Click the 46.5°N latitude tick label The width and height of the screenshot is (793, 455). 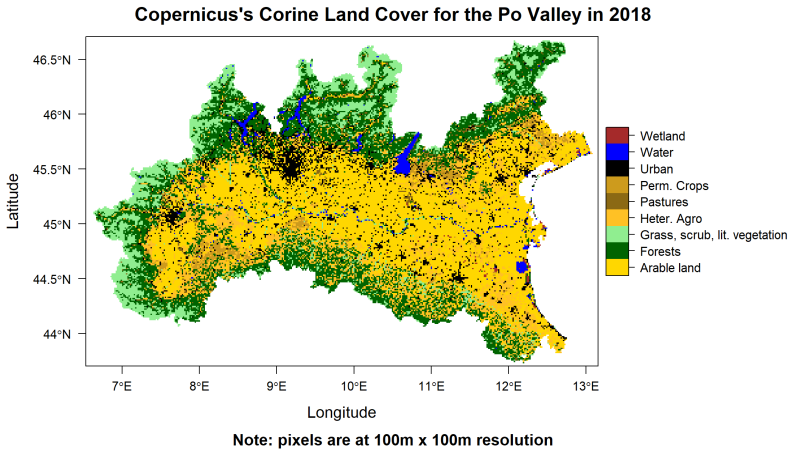(x=52, y=60)
